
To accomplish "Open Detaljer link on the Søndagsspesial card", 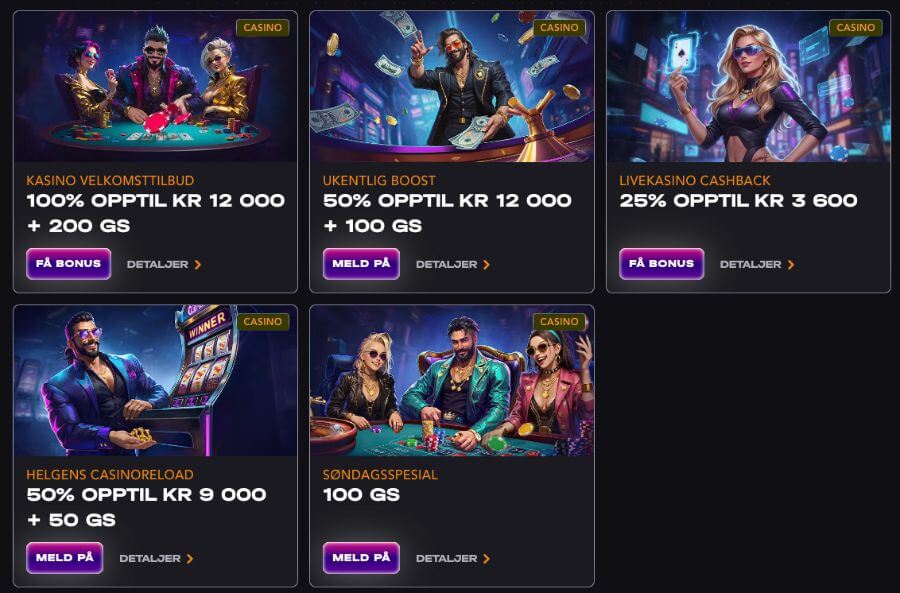I will 448,558.
